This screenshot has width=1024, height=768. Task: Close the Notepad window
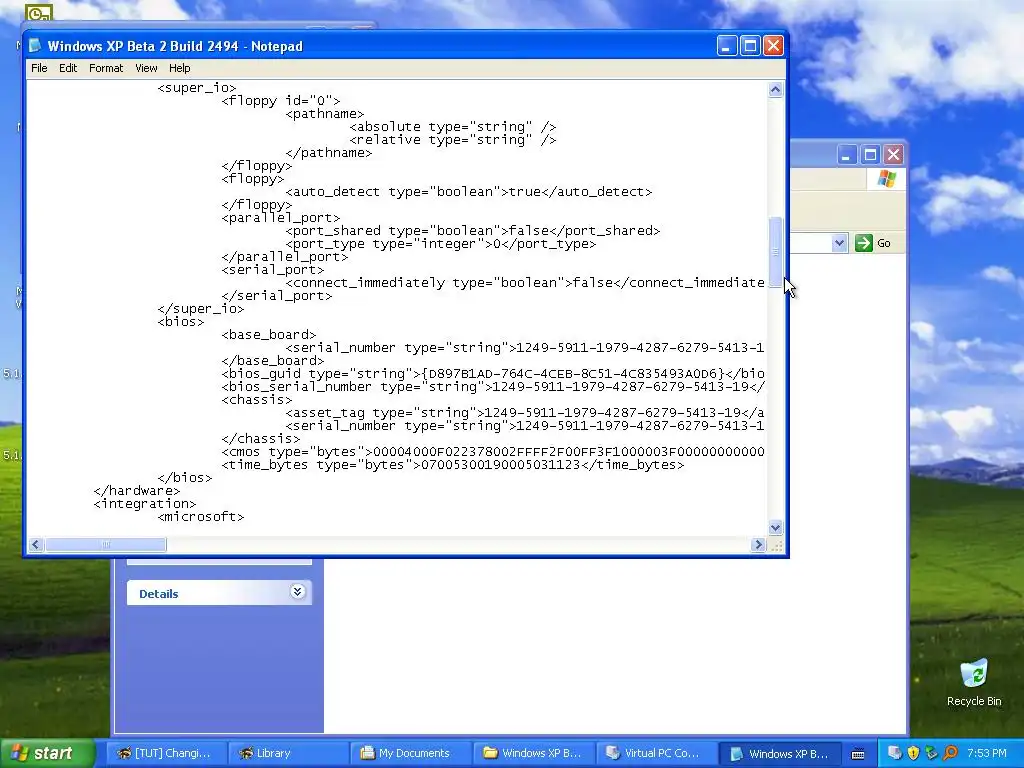tap(773, 46)
